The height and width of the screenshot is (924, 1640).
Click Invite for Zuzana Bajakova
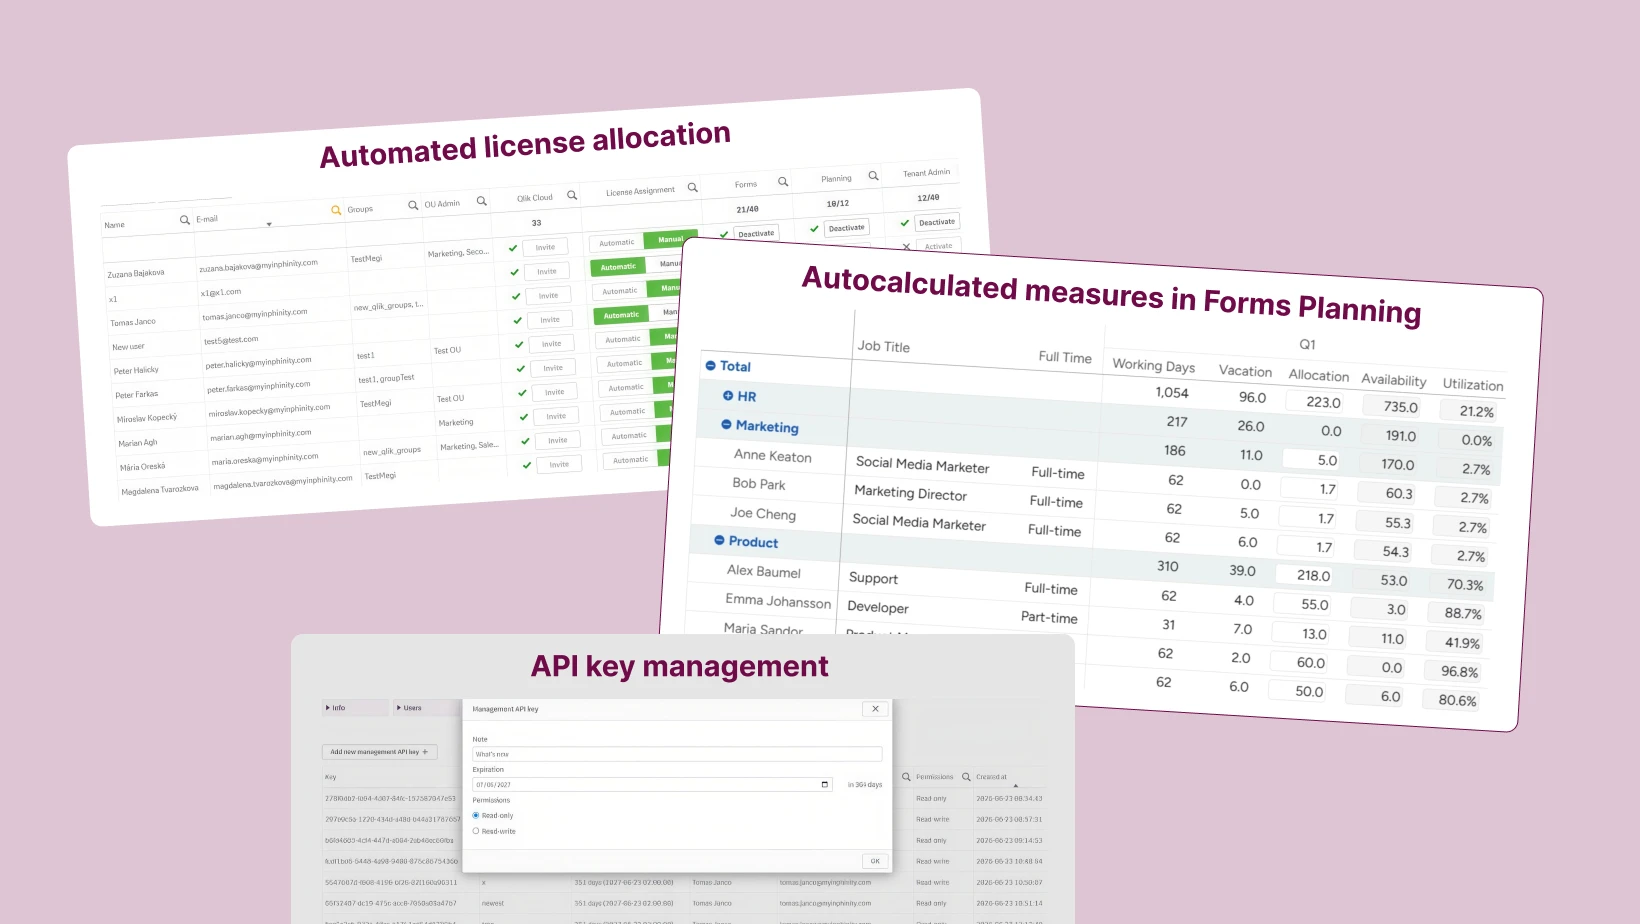click(x=545, y=247)
